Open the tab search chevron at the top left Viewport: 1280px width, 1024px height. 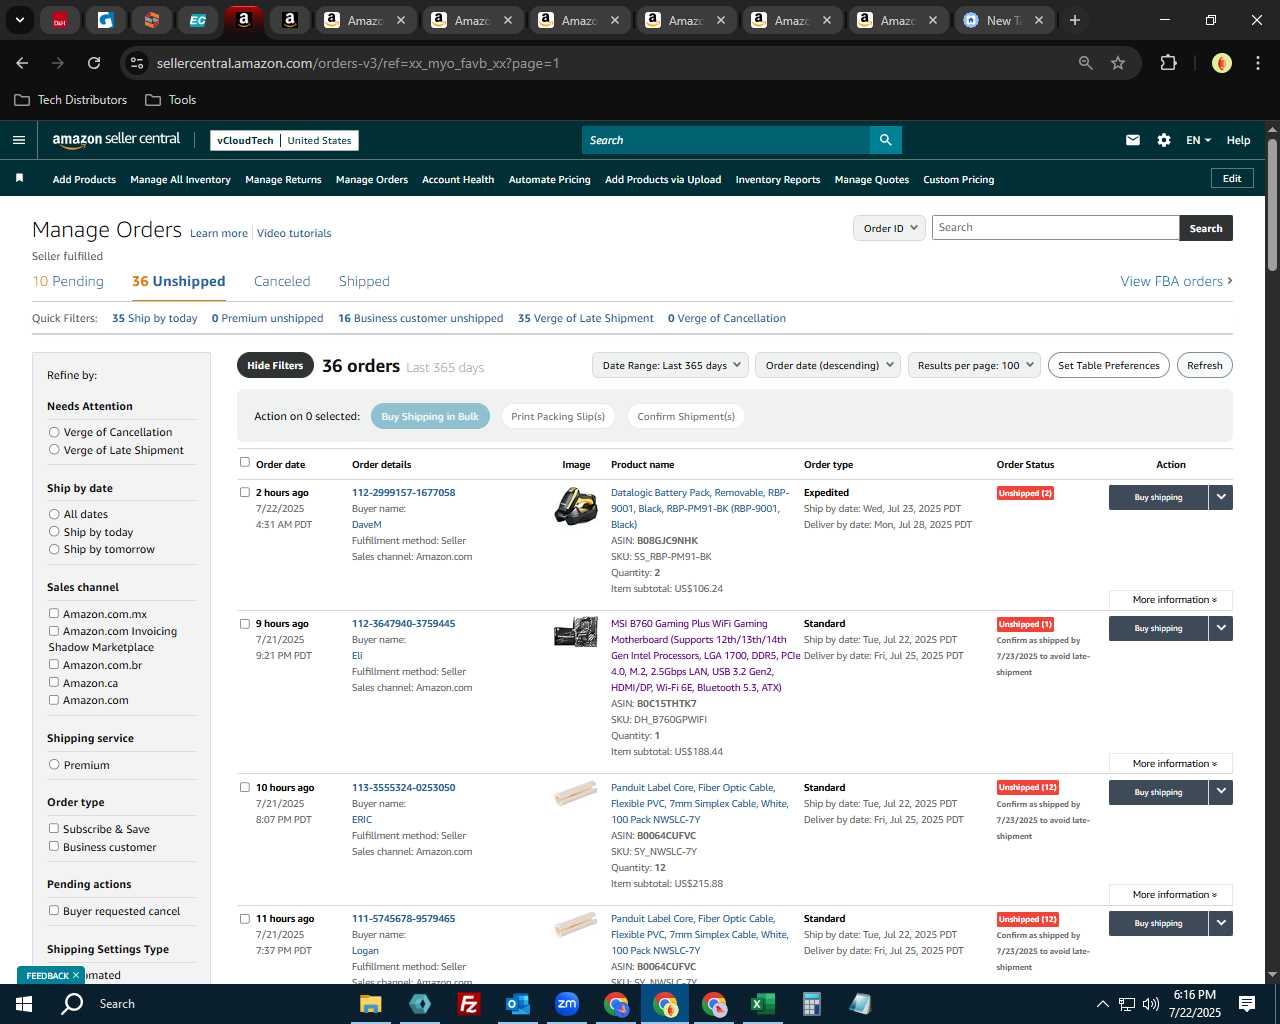point(19,20)
